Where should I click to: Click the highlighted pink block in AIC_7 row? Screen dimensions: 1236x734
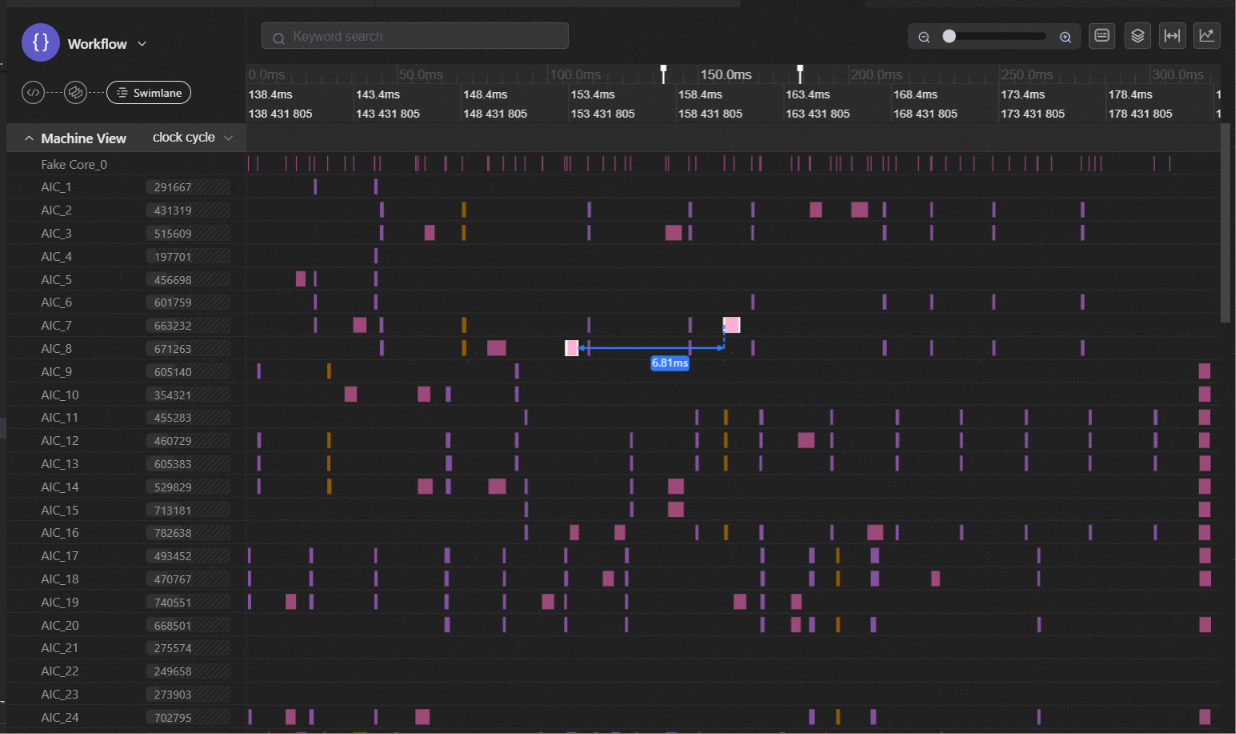[732, 325]
